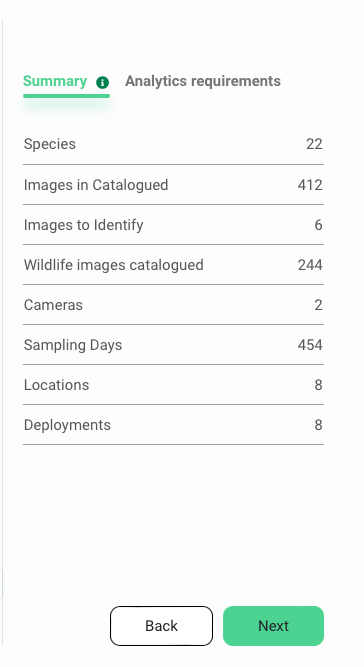
Task: Select the Locations row label
Action: [x=57, y=385]
